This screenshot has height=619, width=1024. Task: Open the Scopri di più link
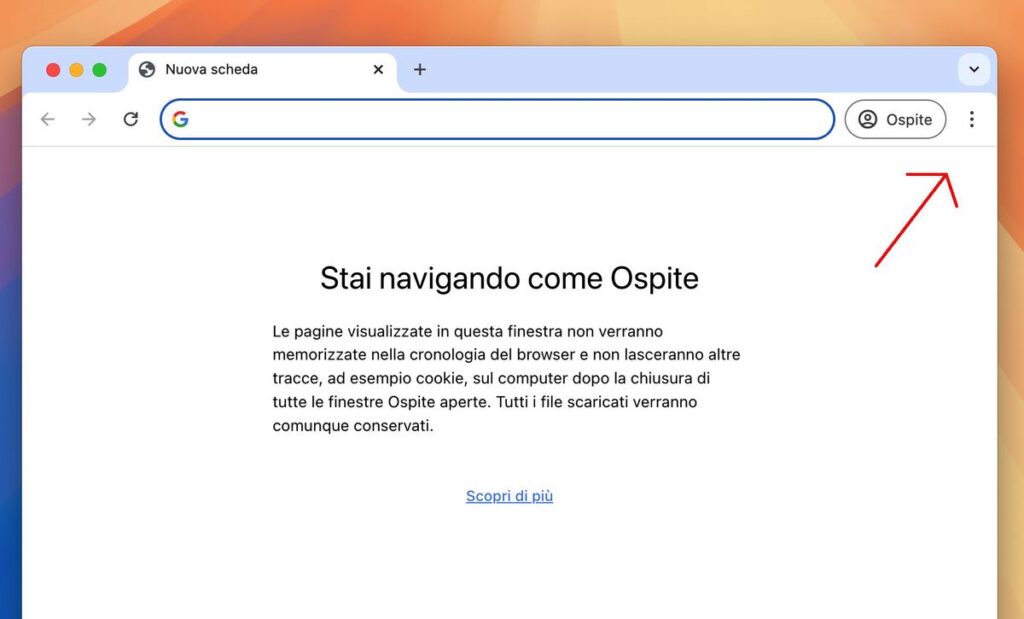pyautogui.click(x=510, y=495)
